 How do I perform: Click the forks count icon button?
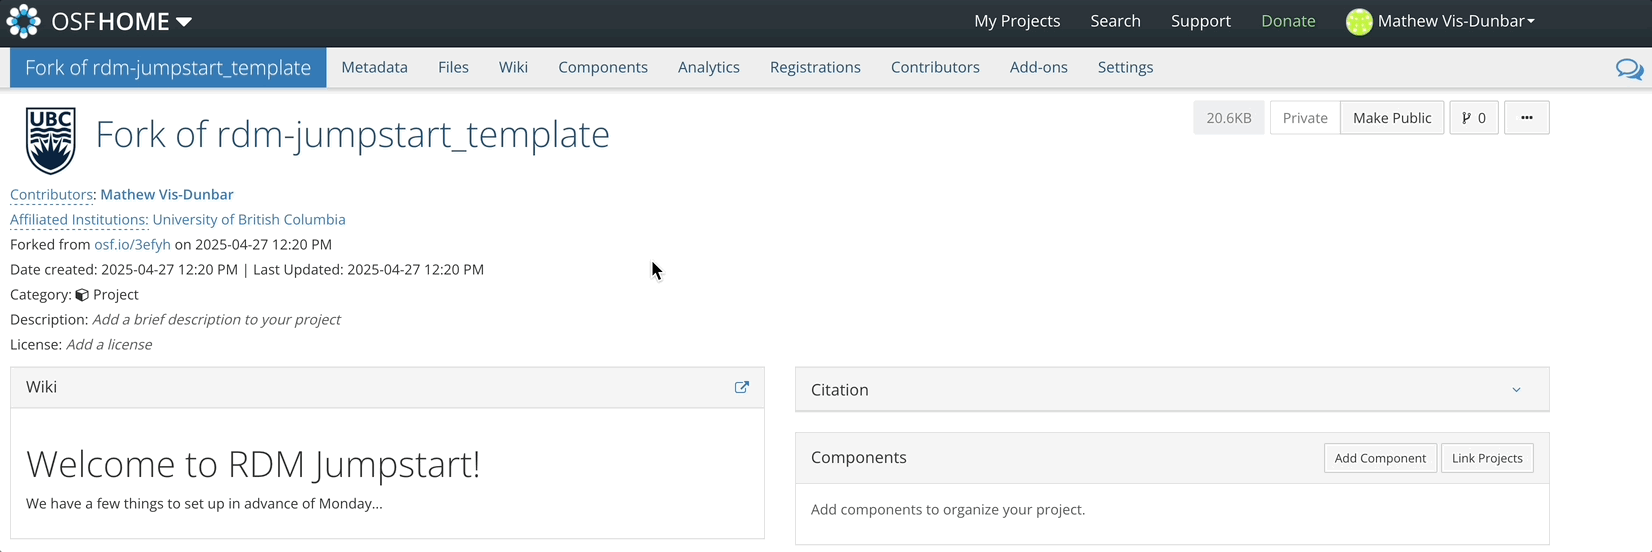coord(1473,118)
